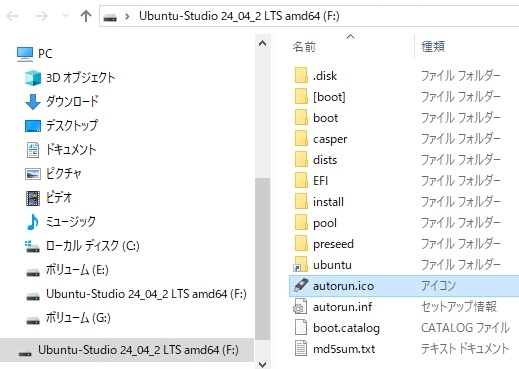
Task: Sort by the 名前 column header
Action: coord(304,47)
